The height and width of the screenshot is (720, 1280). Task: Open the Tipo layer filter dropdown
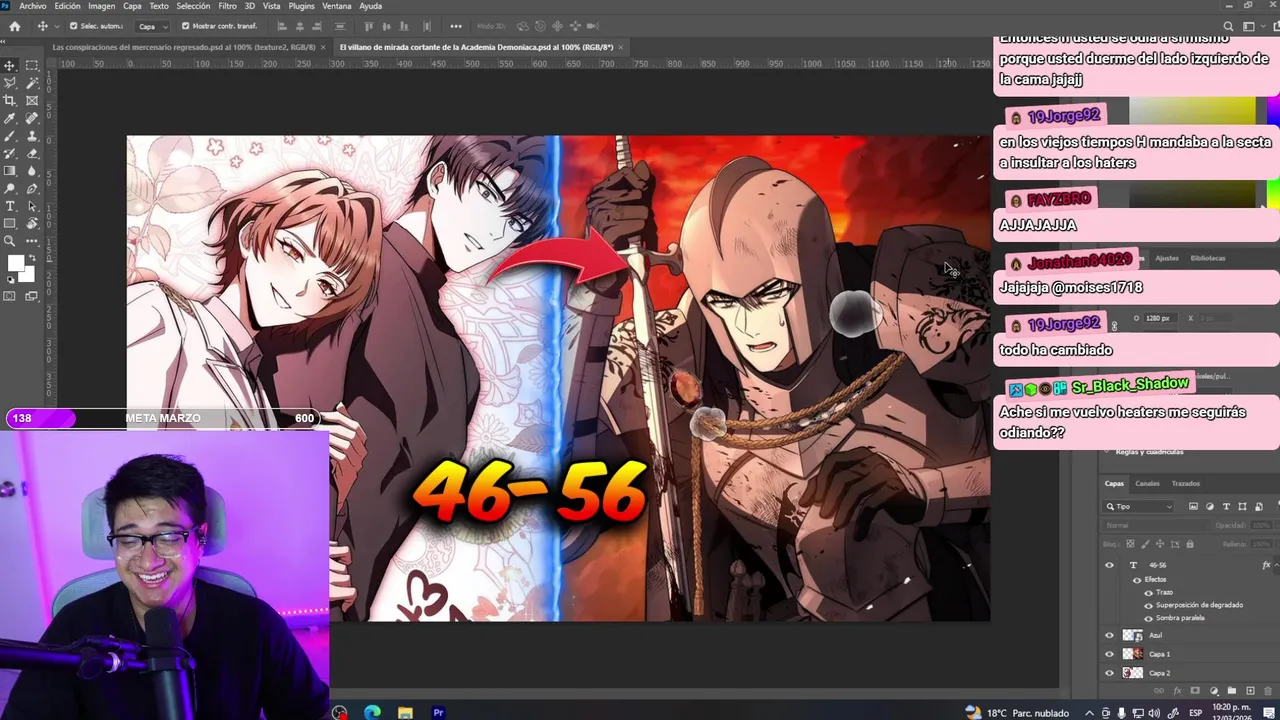point(1138,507)
